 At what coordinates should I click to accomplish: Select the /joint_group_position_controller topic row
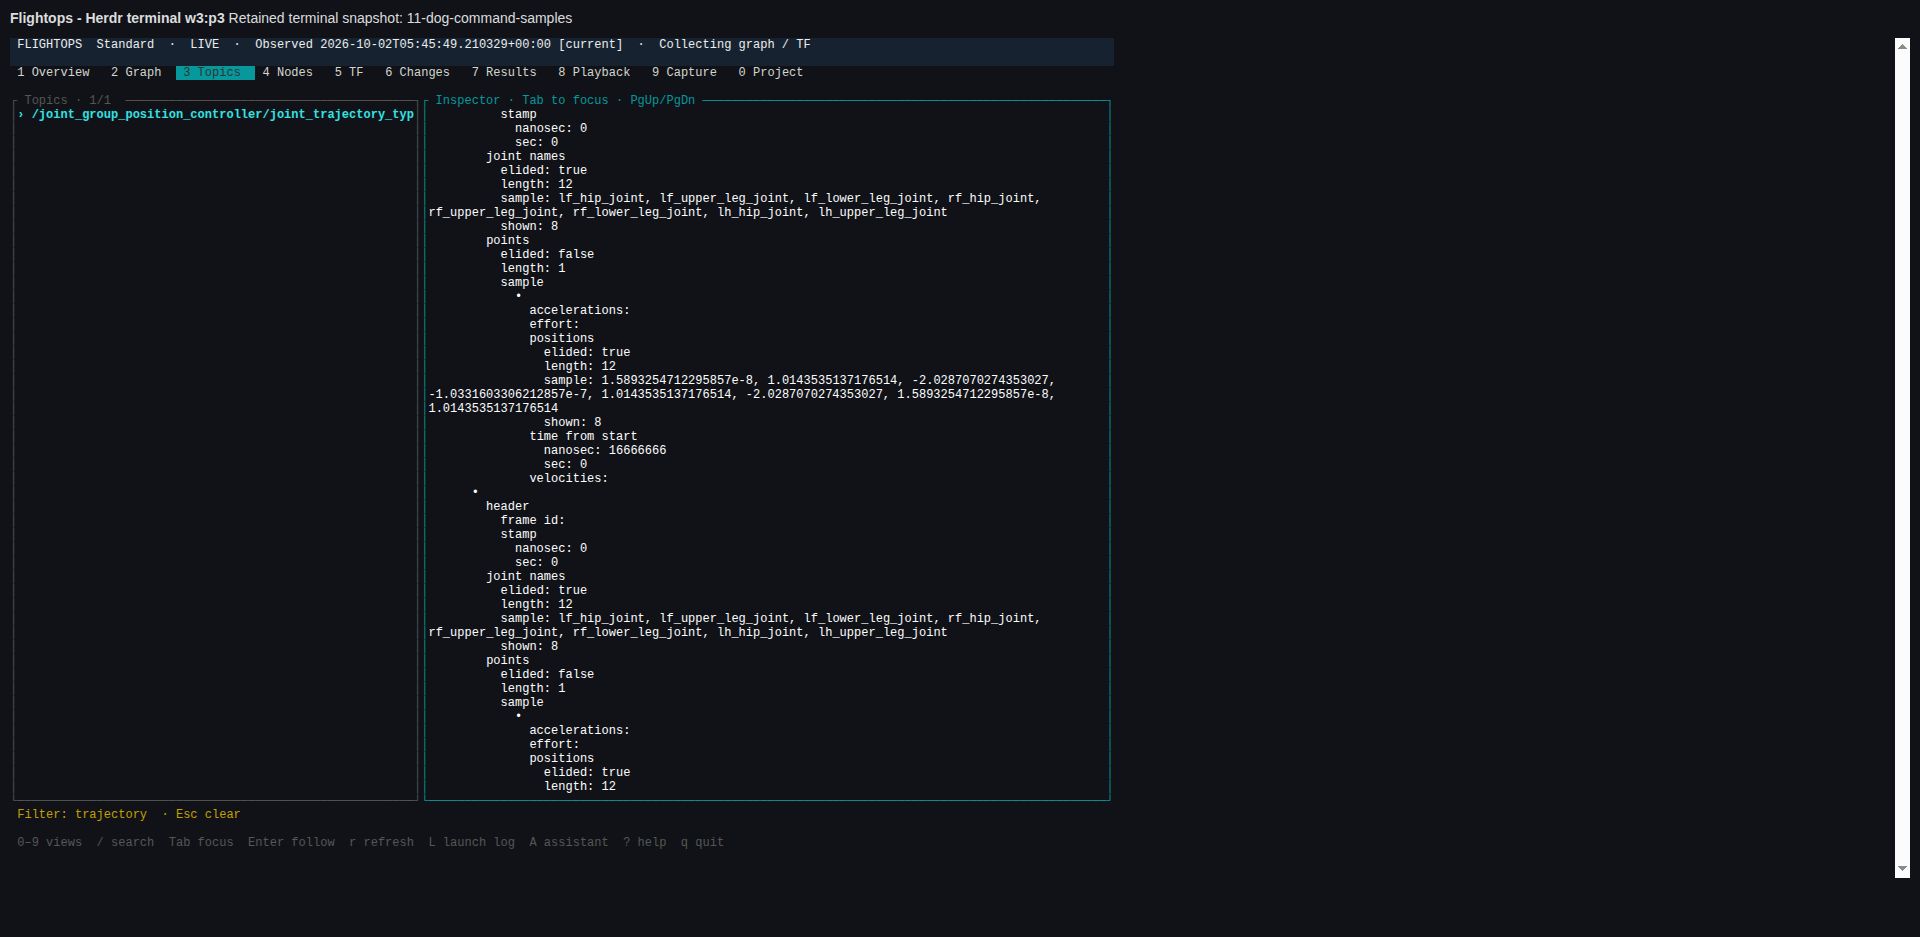[x=215, y=114]
